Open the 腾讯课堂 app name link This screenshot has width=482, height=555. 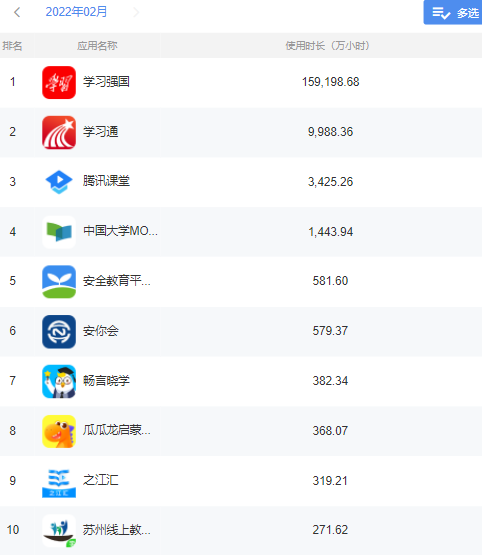pos(106,181)
